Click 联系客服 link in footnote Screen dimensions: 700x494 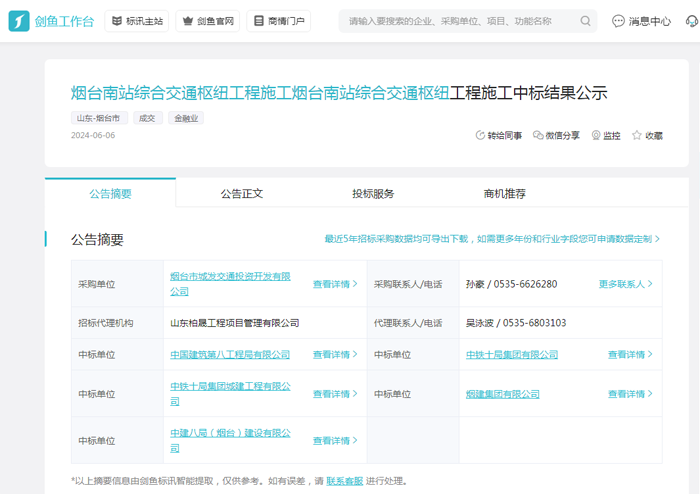tap(344, 482)
